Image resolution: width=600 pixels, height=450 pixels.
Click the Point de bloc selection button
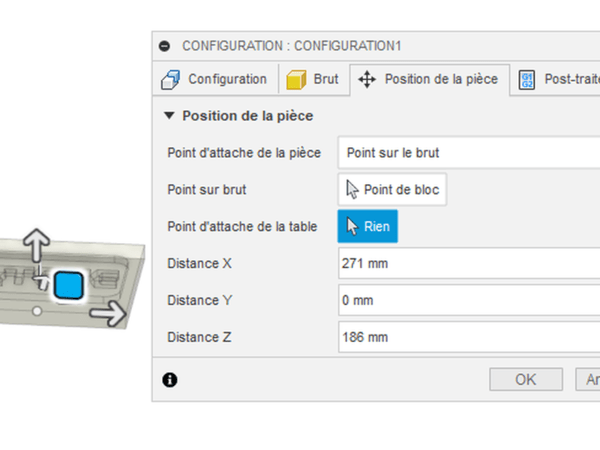[392, 190]
